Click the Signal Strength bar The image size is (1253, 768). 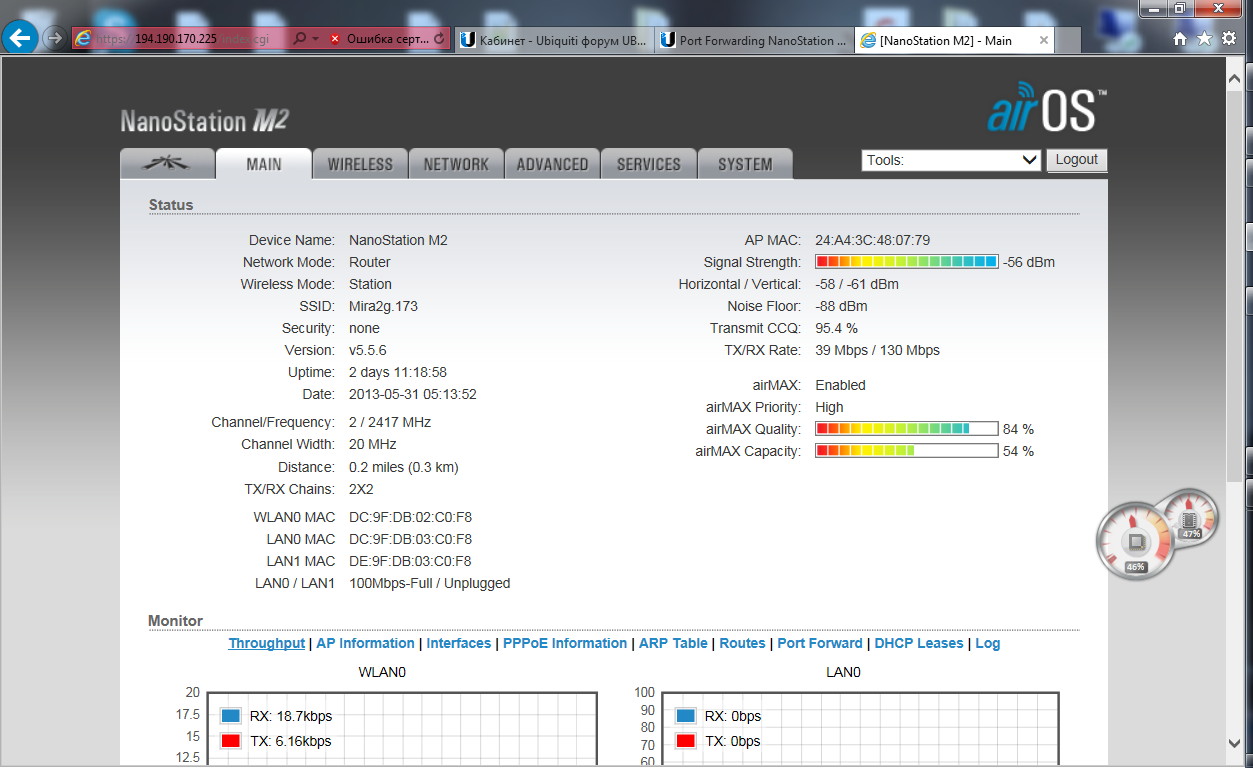(x=907, y=262)
